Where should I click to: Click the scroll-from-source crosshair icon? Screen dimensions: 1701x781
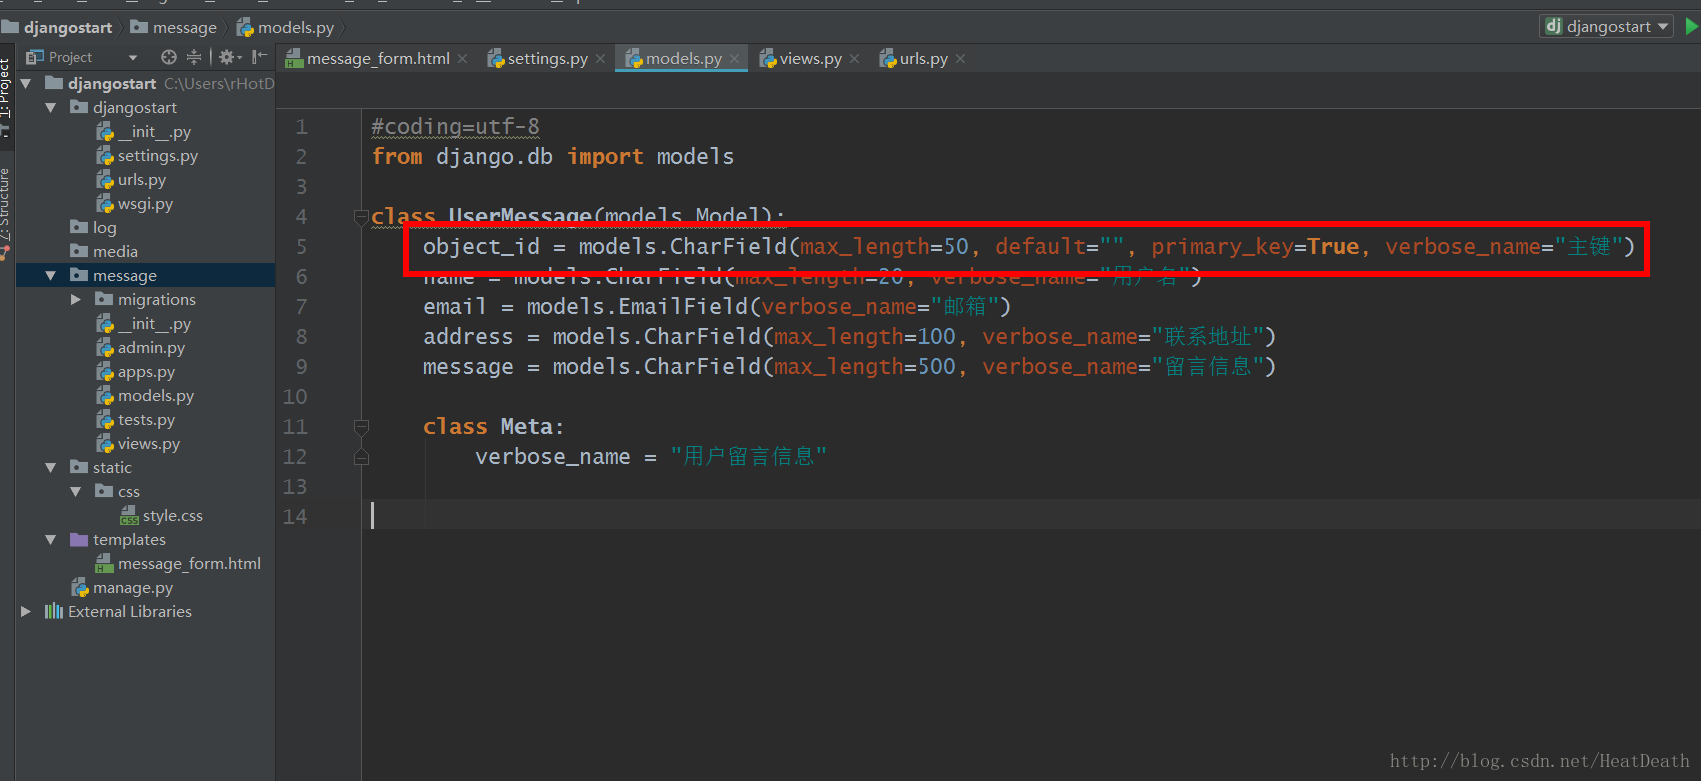coord(168,57)
